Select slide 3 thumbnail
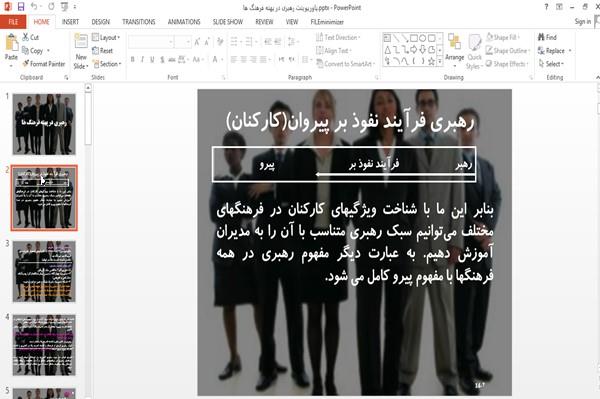The width and height of the screenshot is (600, 399). (44, 272)
